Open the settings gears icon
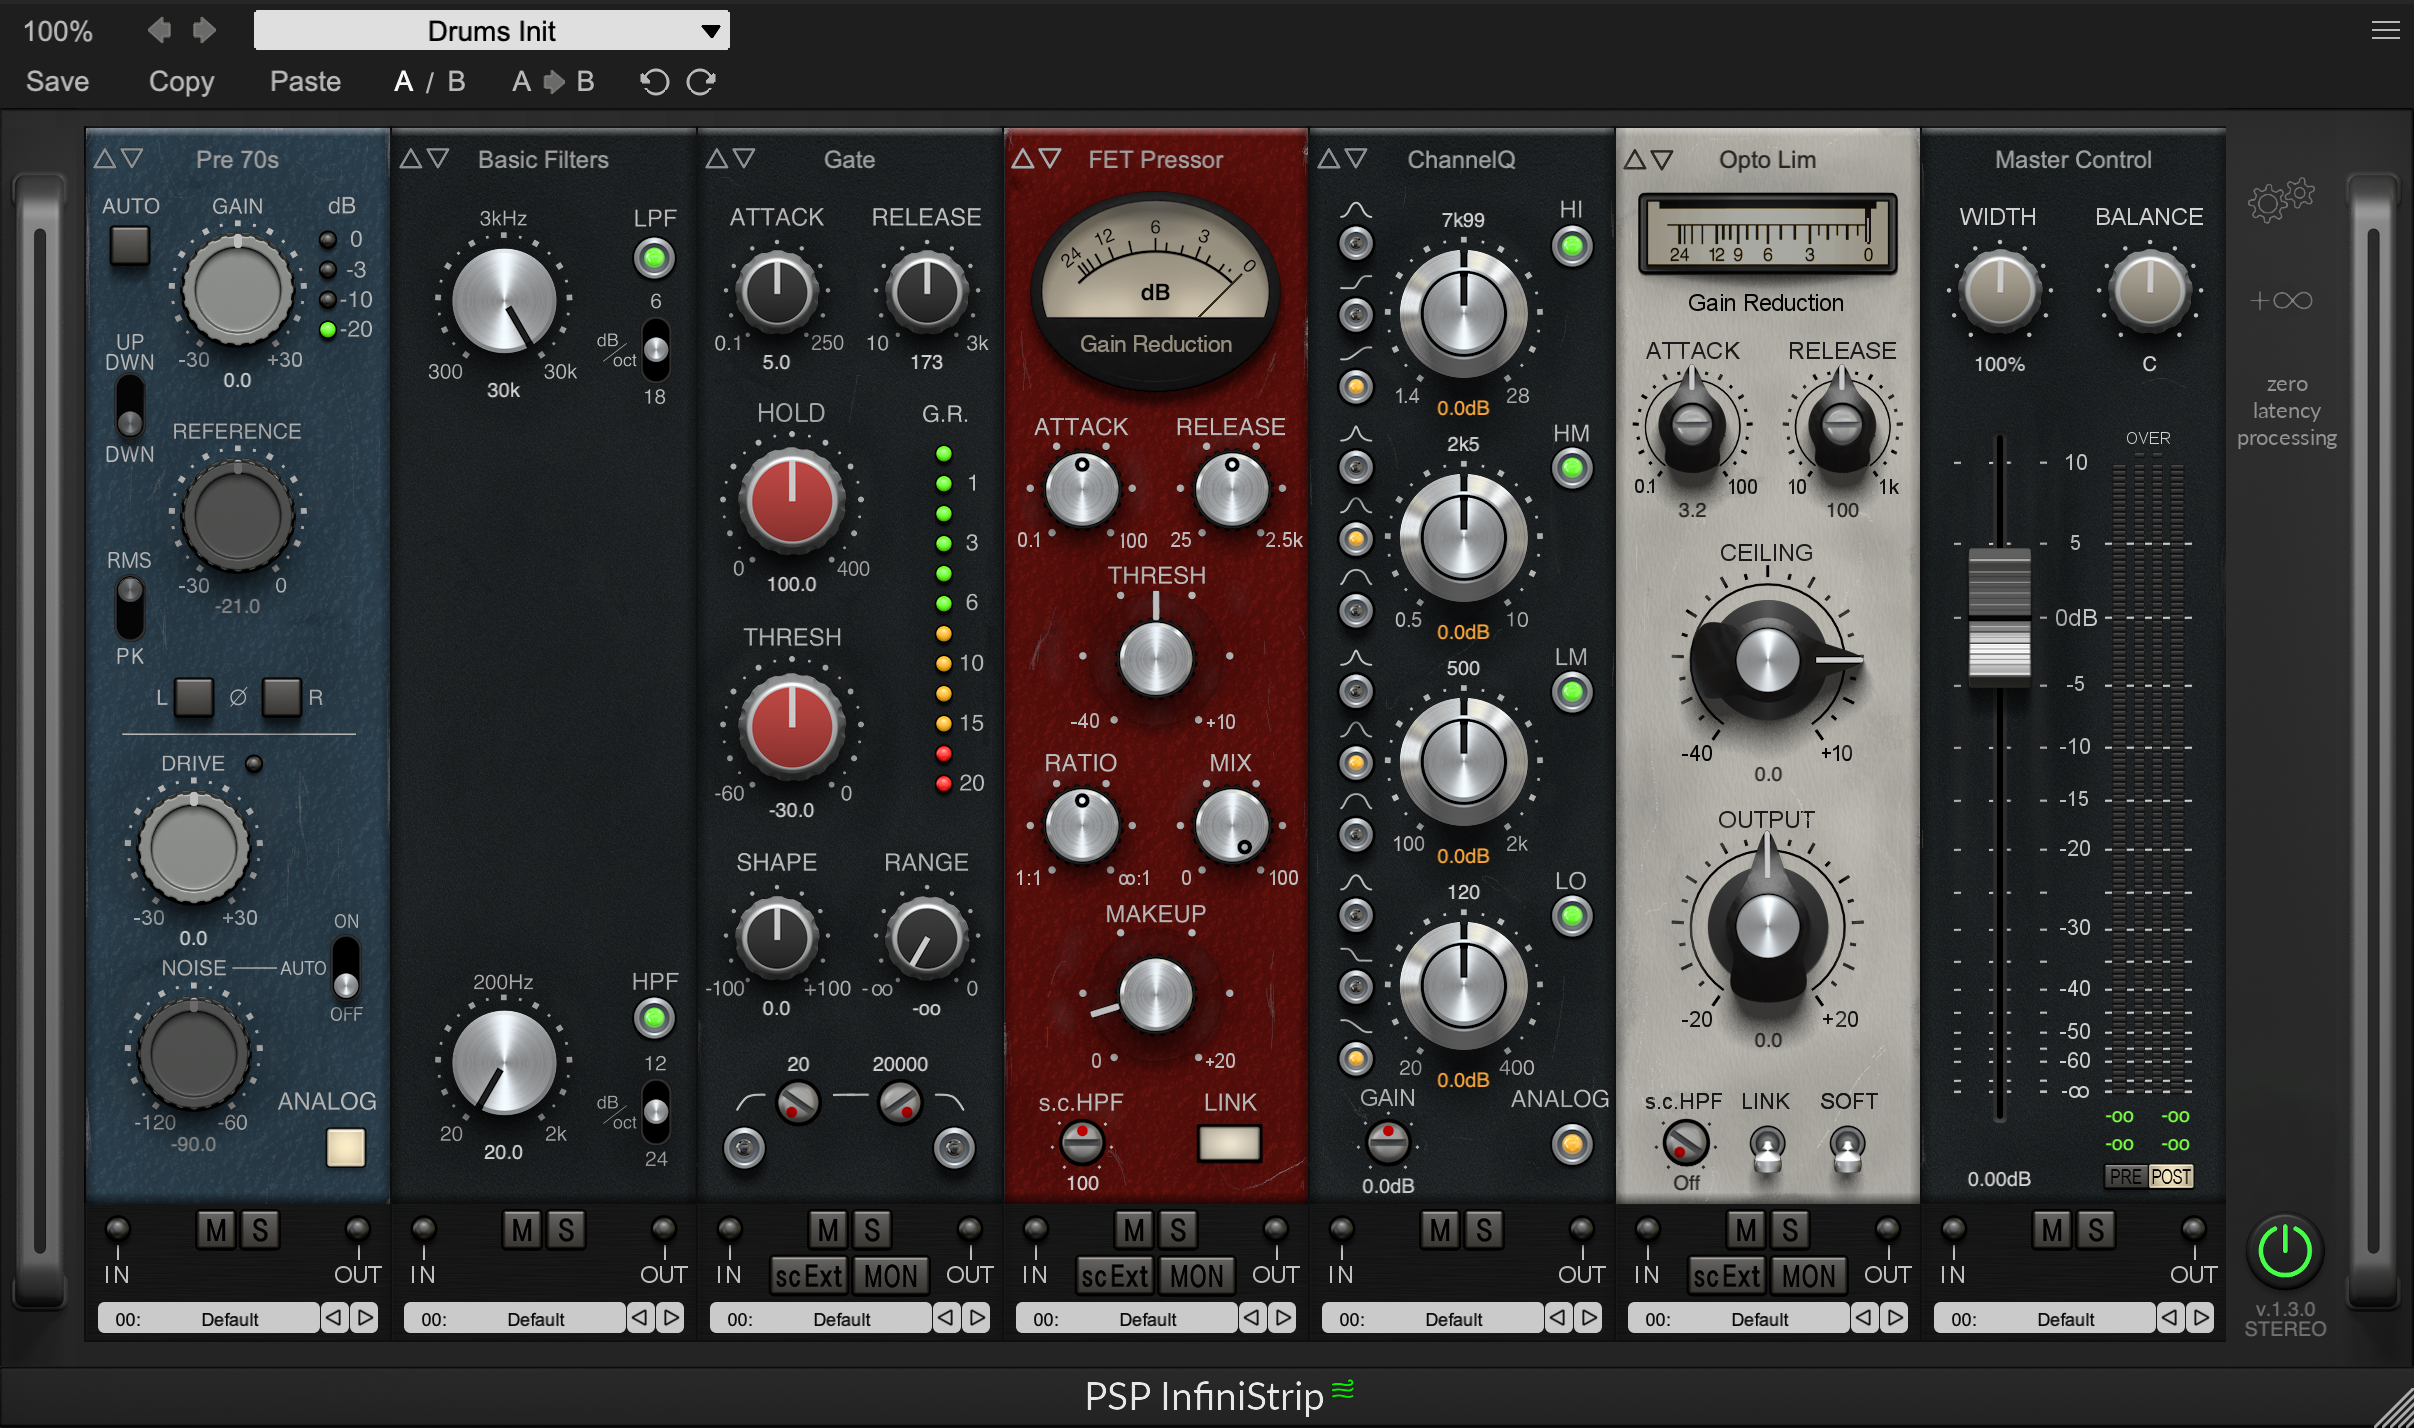This screenshot has width=2414, height=1428. click(x=2281, y=199)
